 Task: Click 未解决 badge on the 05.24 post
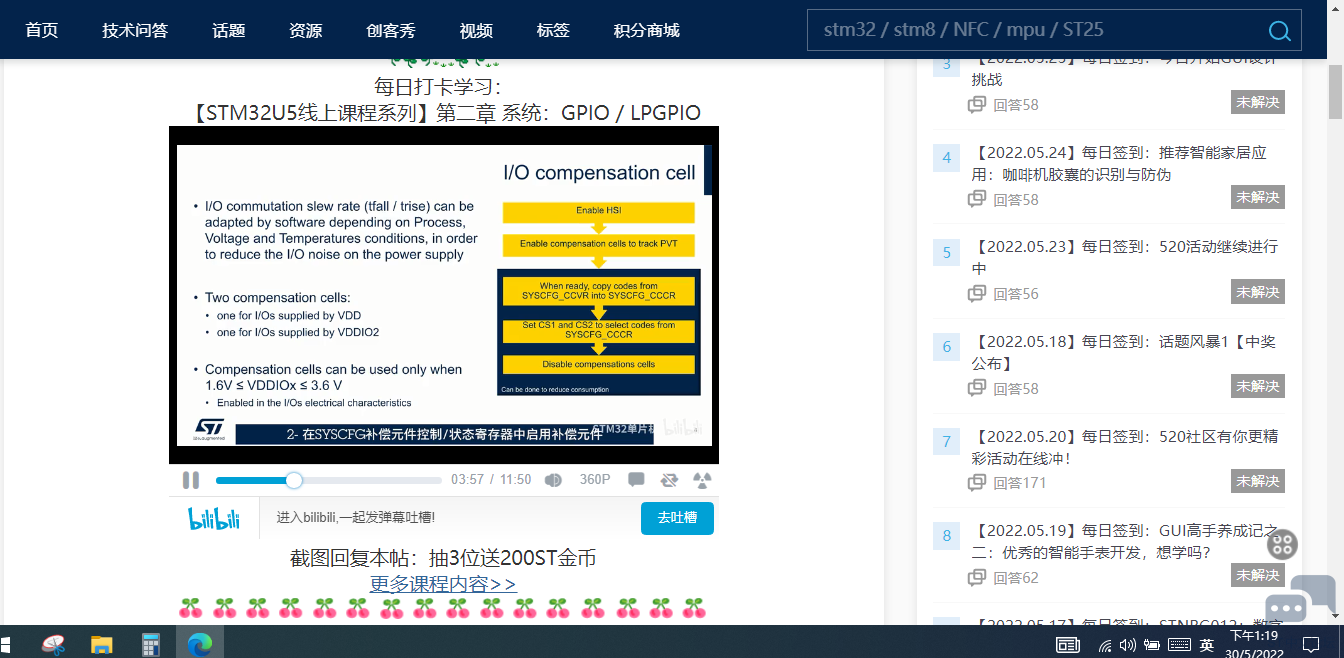(x=1257, y=197)
